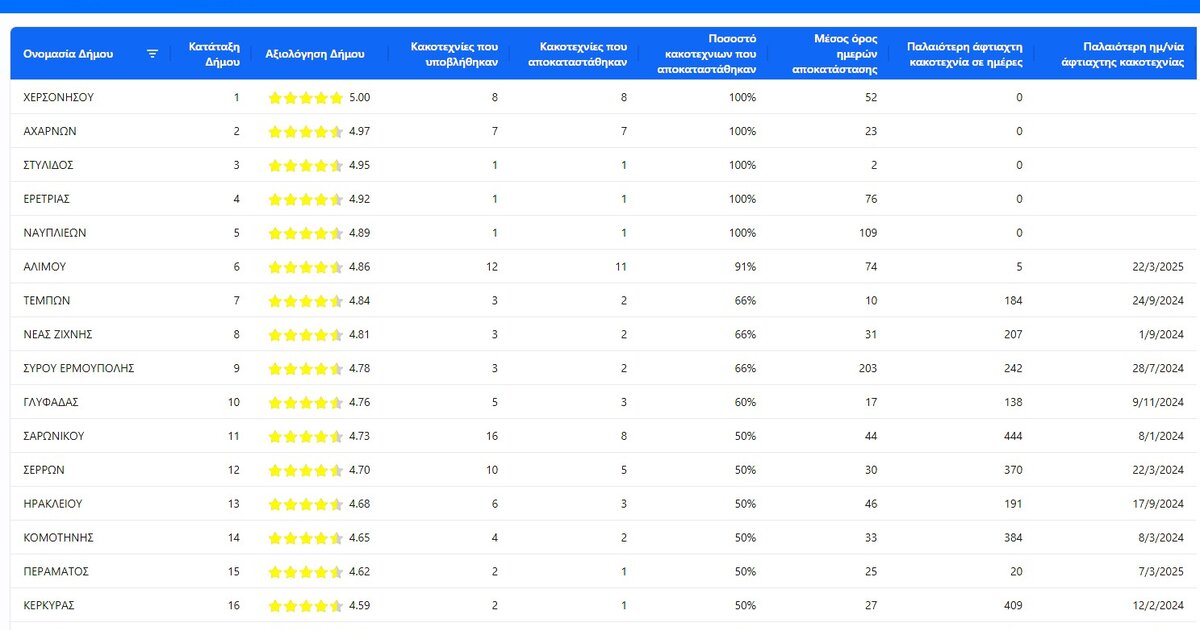Click the ΣΤΥΛΙΔΟΣ 4.95 star rating
Screen dimensions: 1200x630
click(305, 166)
